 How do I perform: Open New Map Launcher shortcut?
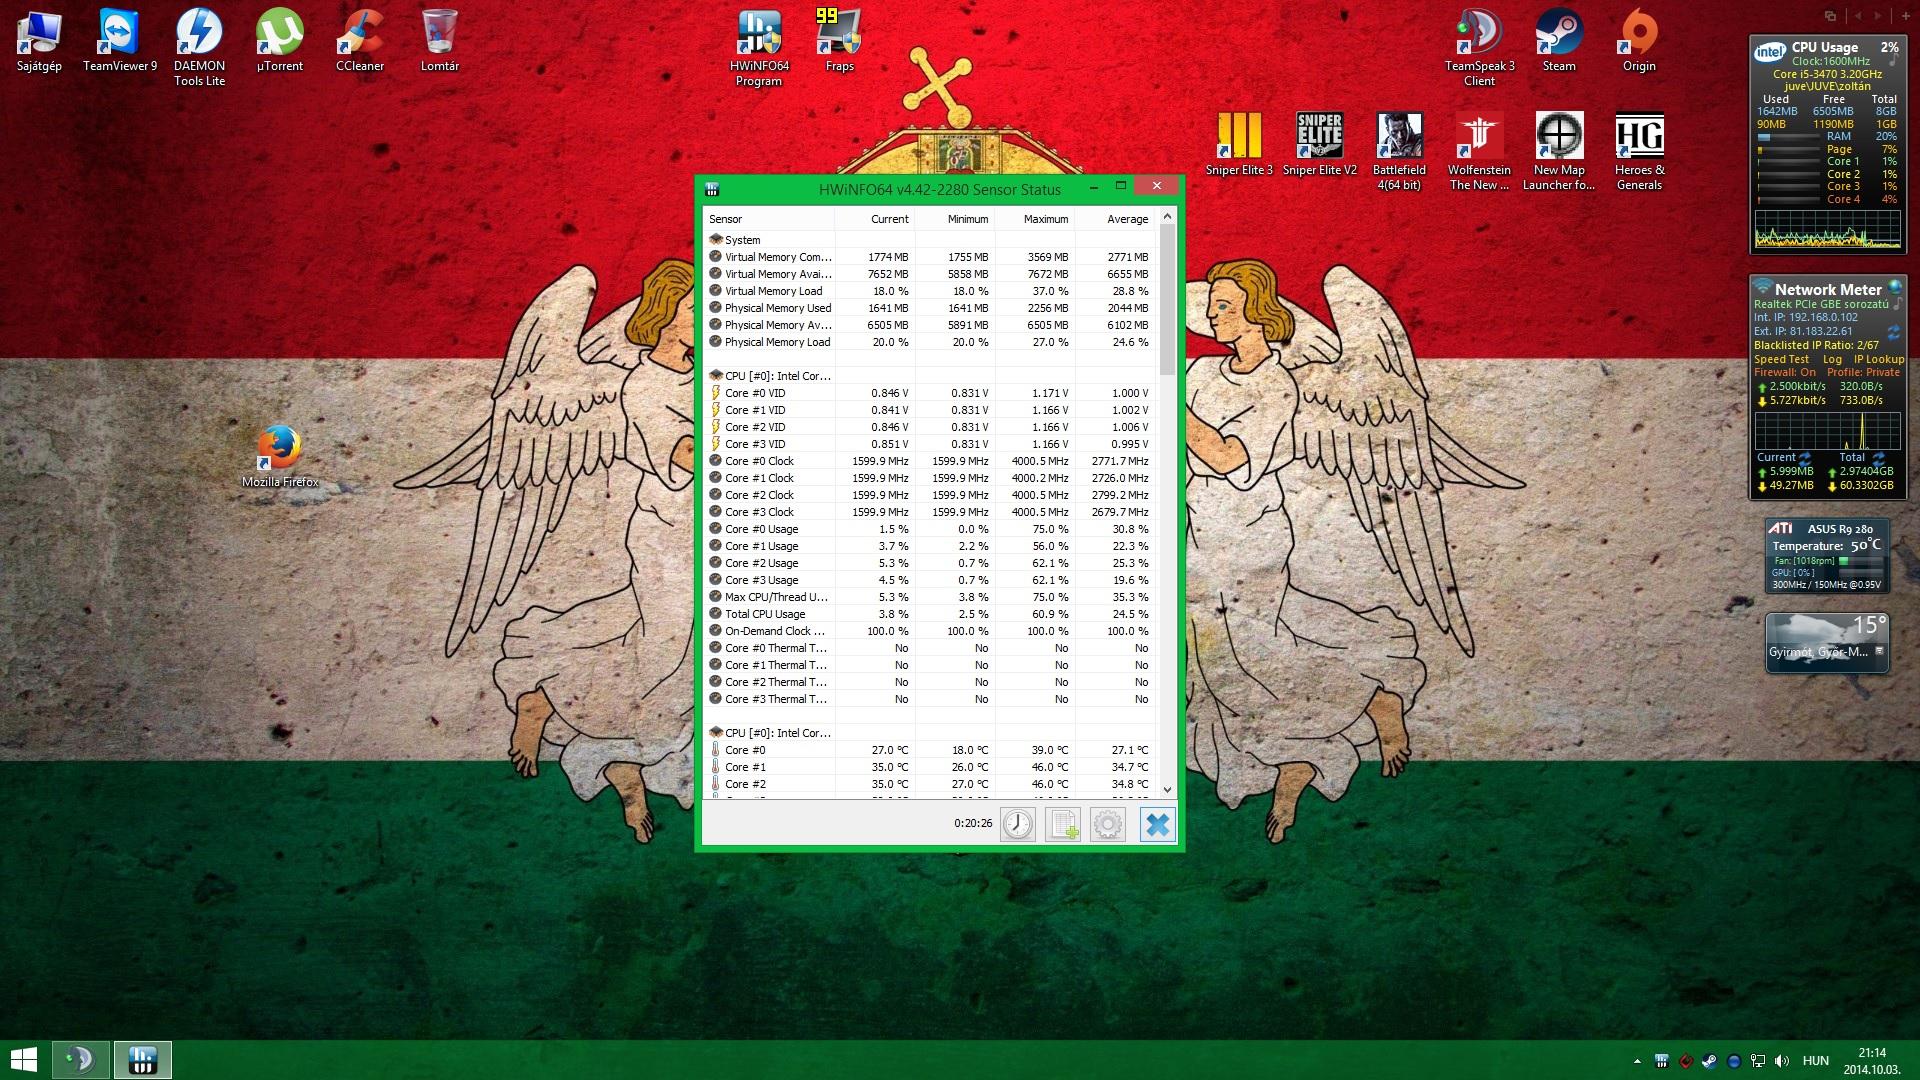1559,151
